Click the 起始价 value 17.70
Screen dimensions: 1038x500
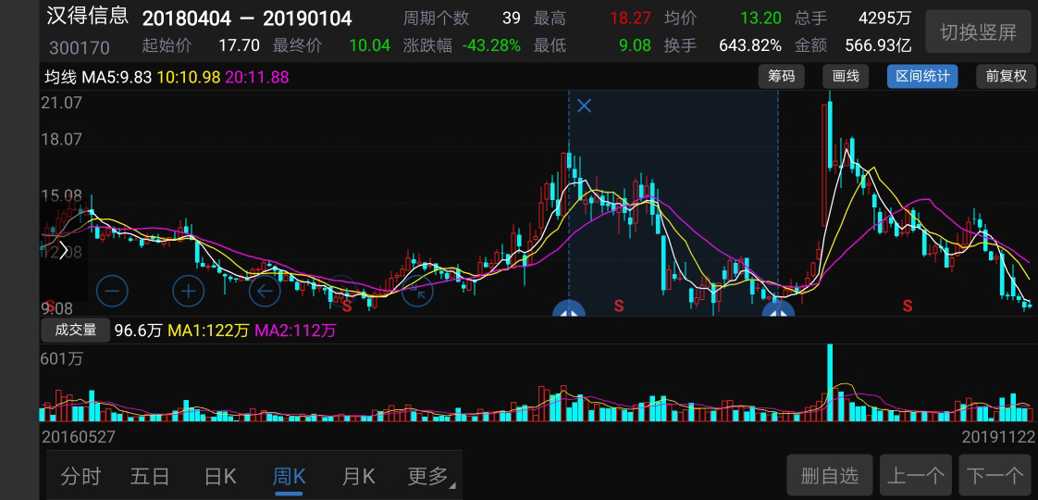click(x=239, y=46)
